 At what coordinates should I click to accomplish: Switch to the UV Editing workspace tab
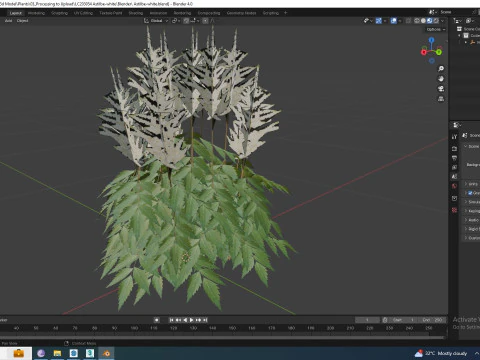click(83, 13)
